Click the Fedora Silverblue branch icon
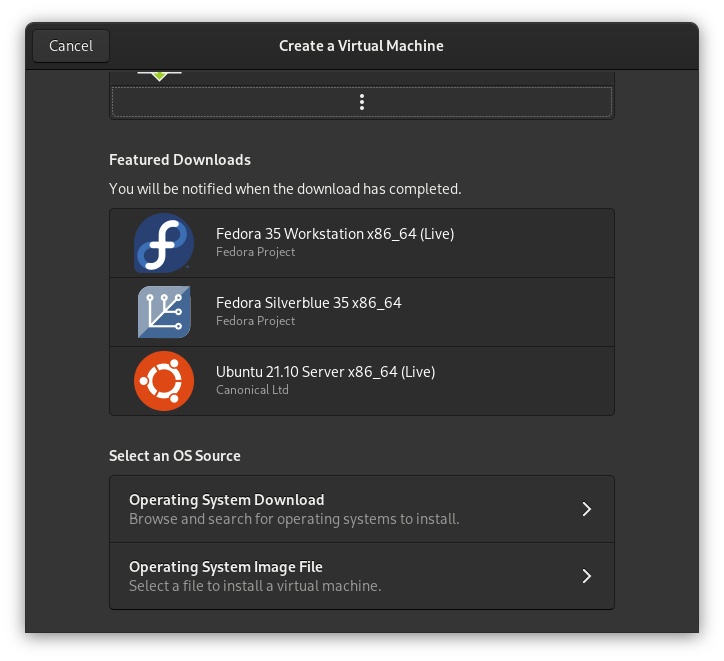 click(x=164, y=312)
